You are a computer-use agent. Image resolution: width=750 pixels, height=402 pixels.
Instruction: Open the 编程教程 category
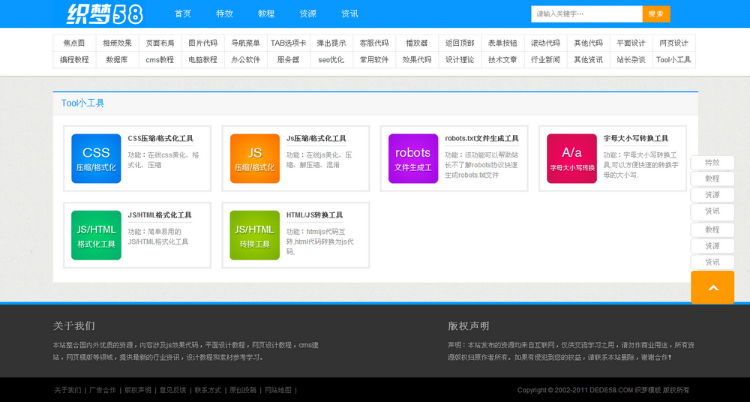[x=74, y=60]
